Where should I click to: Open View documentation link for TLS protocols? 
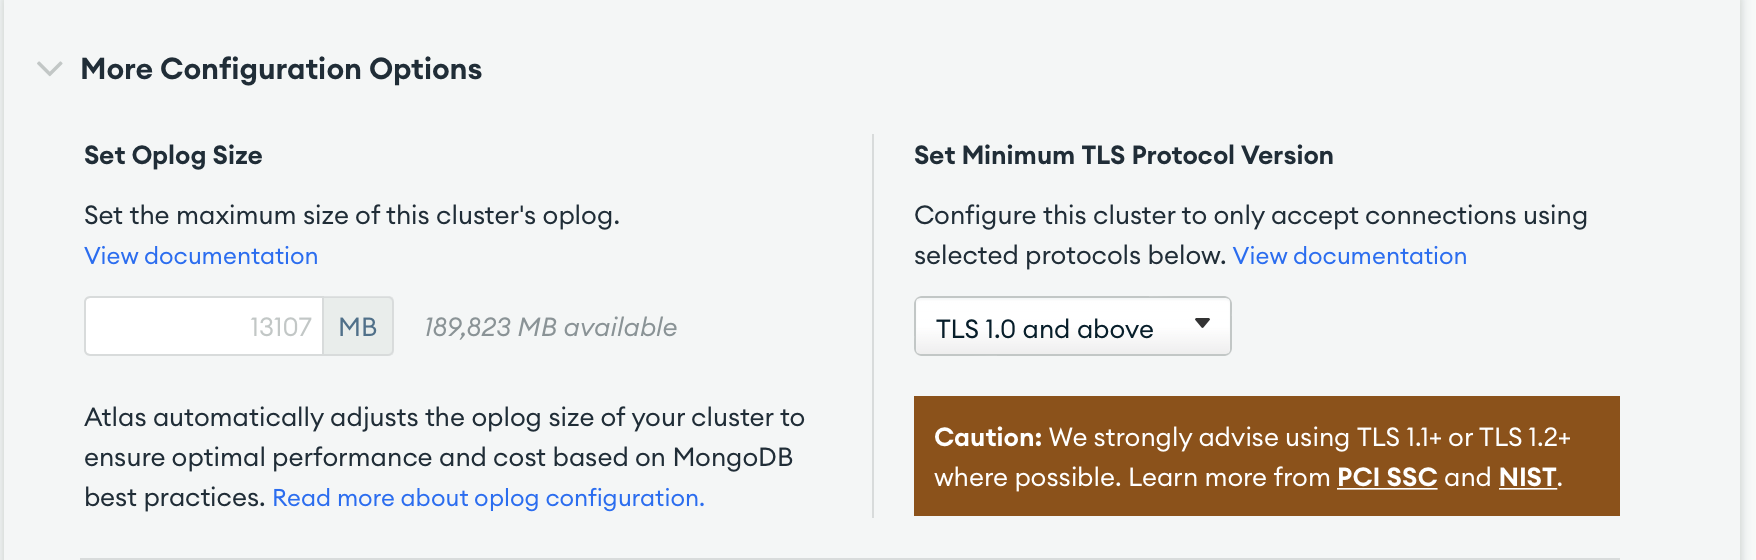click(1349, 256)
